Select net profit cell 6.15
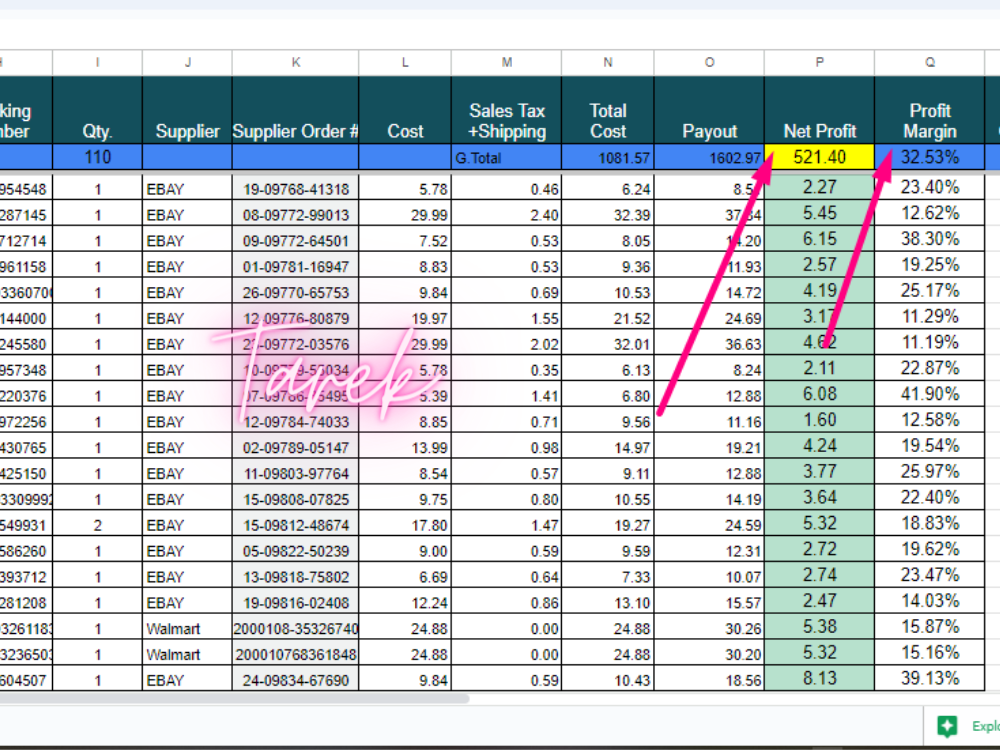Viewport: 1000px width, 750px height. click(820, 240)
